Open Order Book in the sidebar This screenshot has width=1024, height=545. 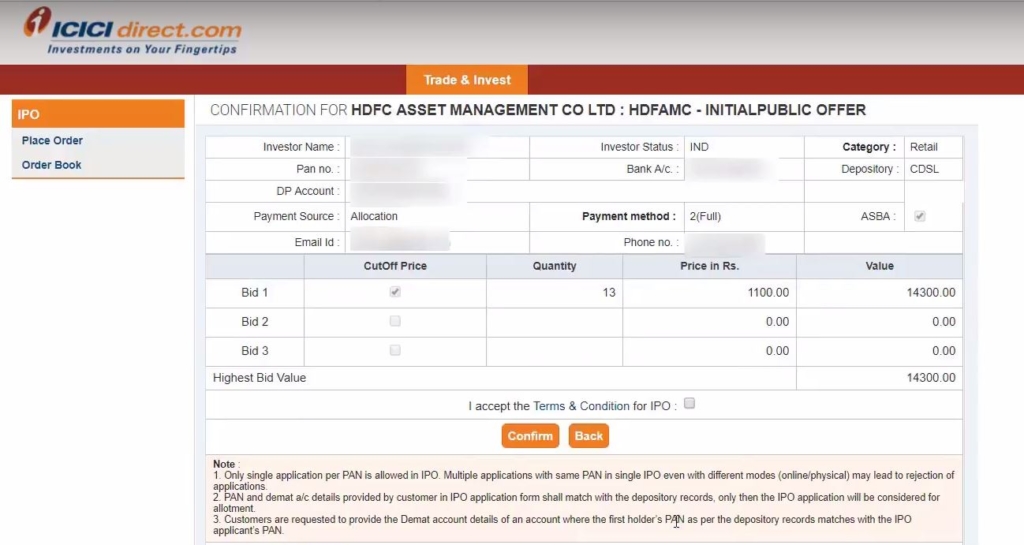52,165
